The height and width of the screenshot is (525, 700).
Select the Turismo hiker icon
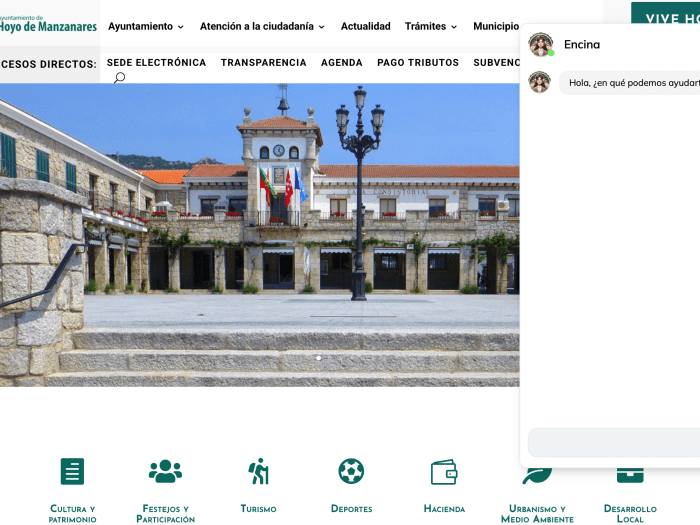(x=258, y=471)
